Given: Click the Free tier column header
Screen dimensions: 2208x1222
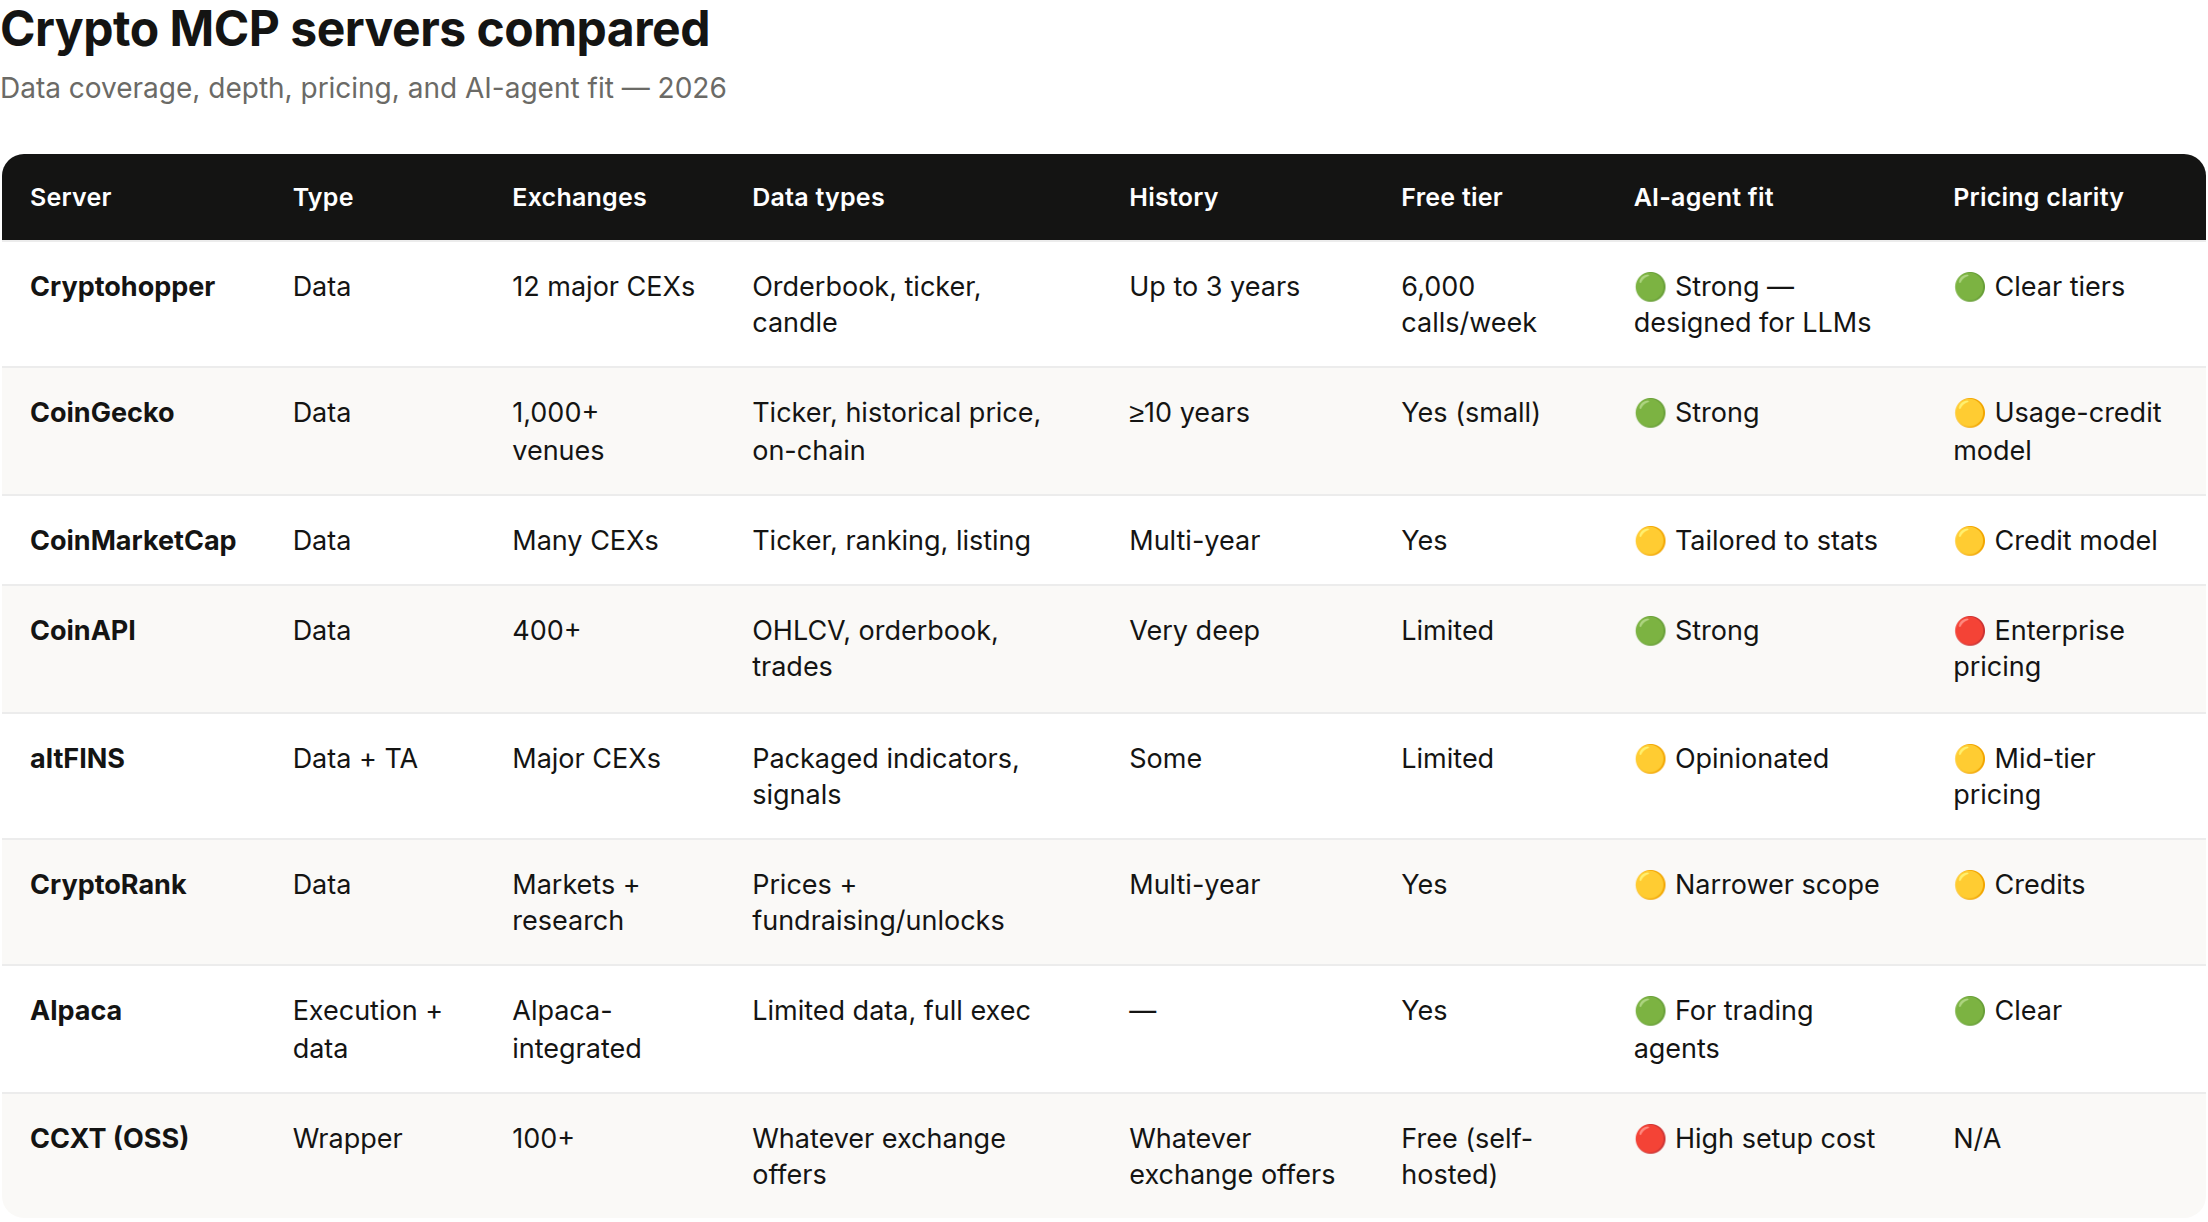Looking at the screenshot, I should [1451, 197].
